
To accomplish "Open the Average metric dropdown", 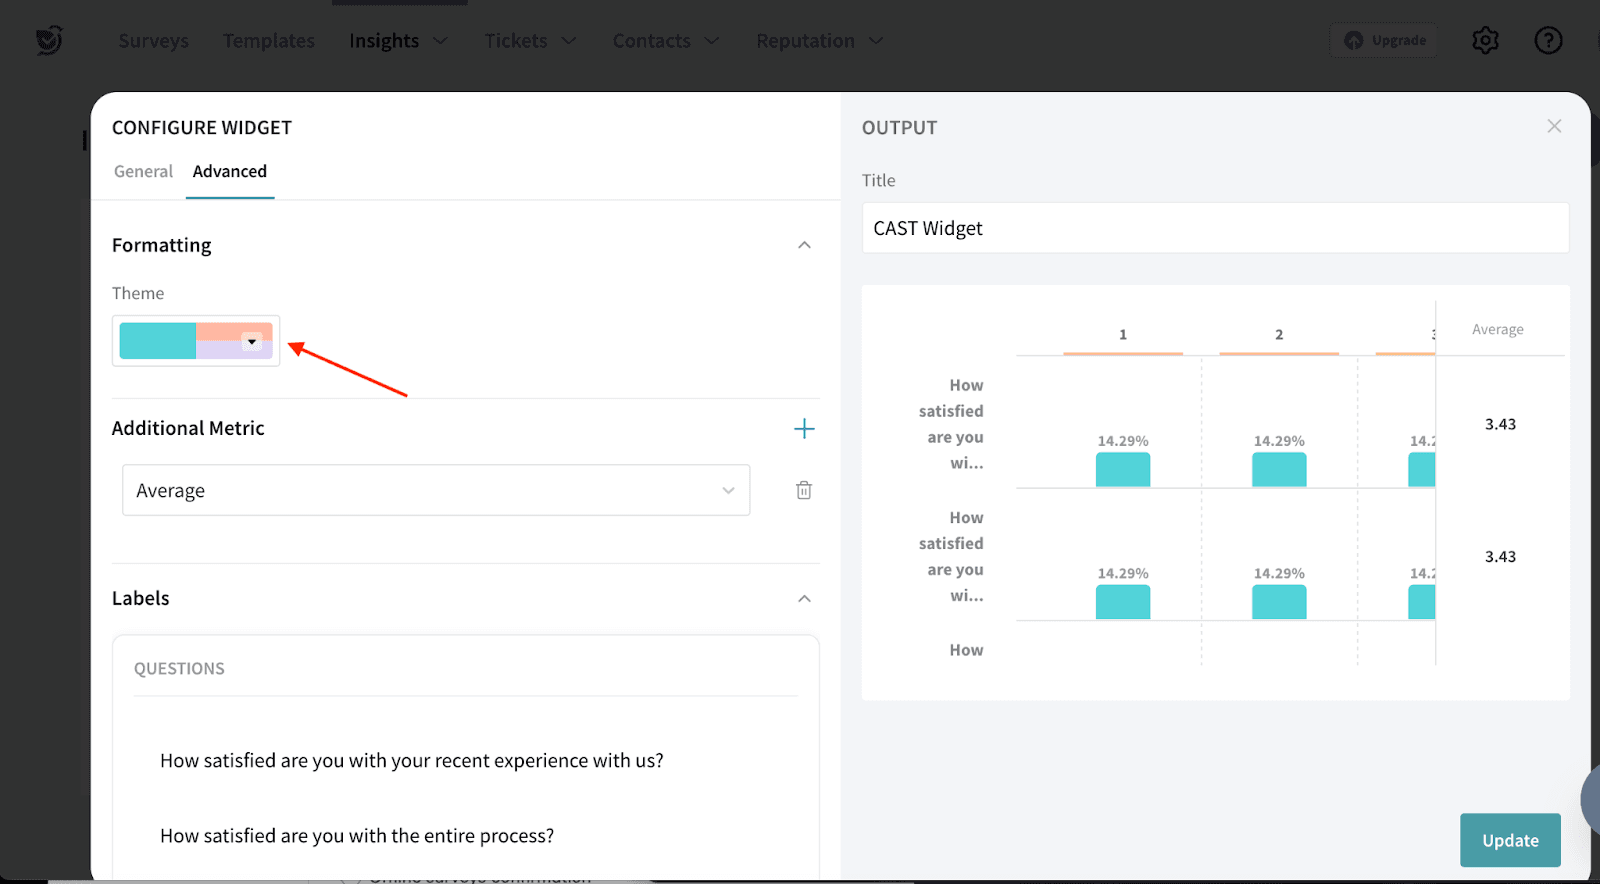I will [x=436, y=490].
